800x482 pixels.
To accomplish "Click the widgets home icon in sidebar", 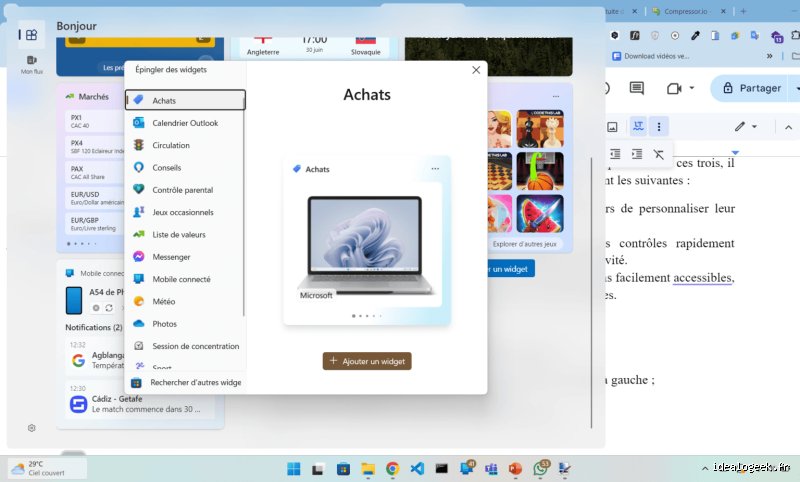I will point(32,35).
